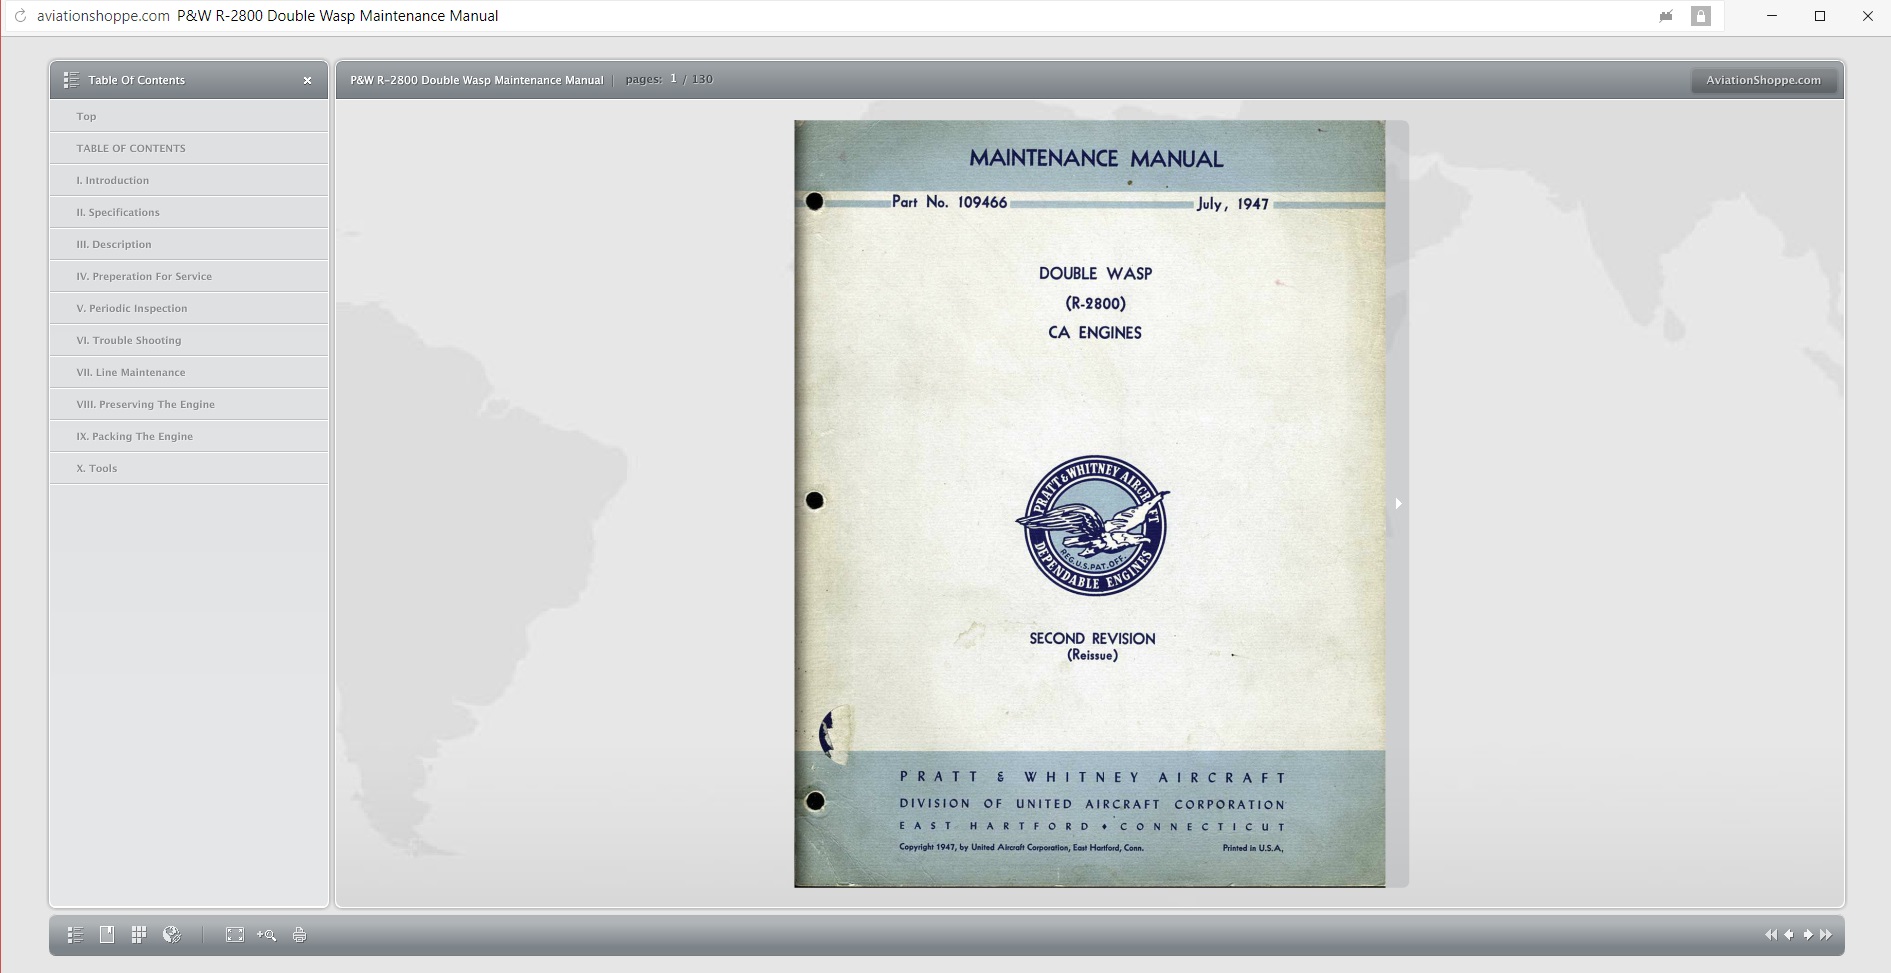Reload the page via refresh icon

click(20, 16)
